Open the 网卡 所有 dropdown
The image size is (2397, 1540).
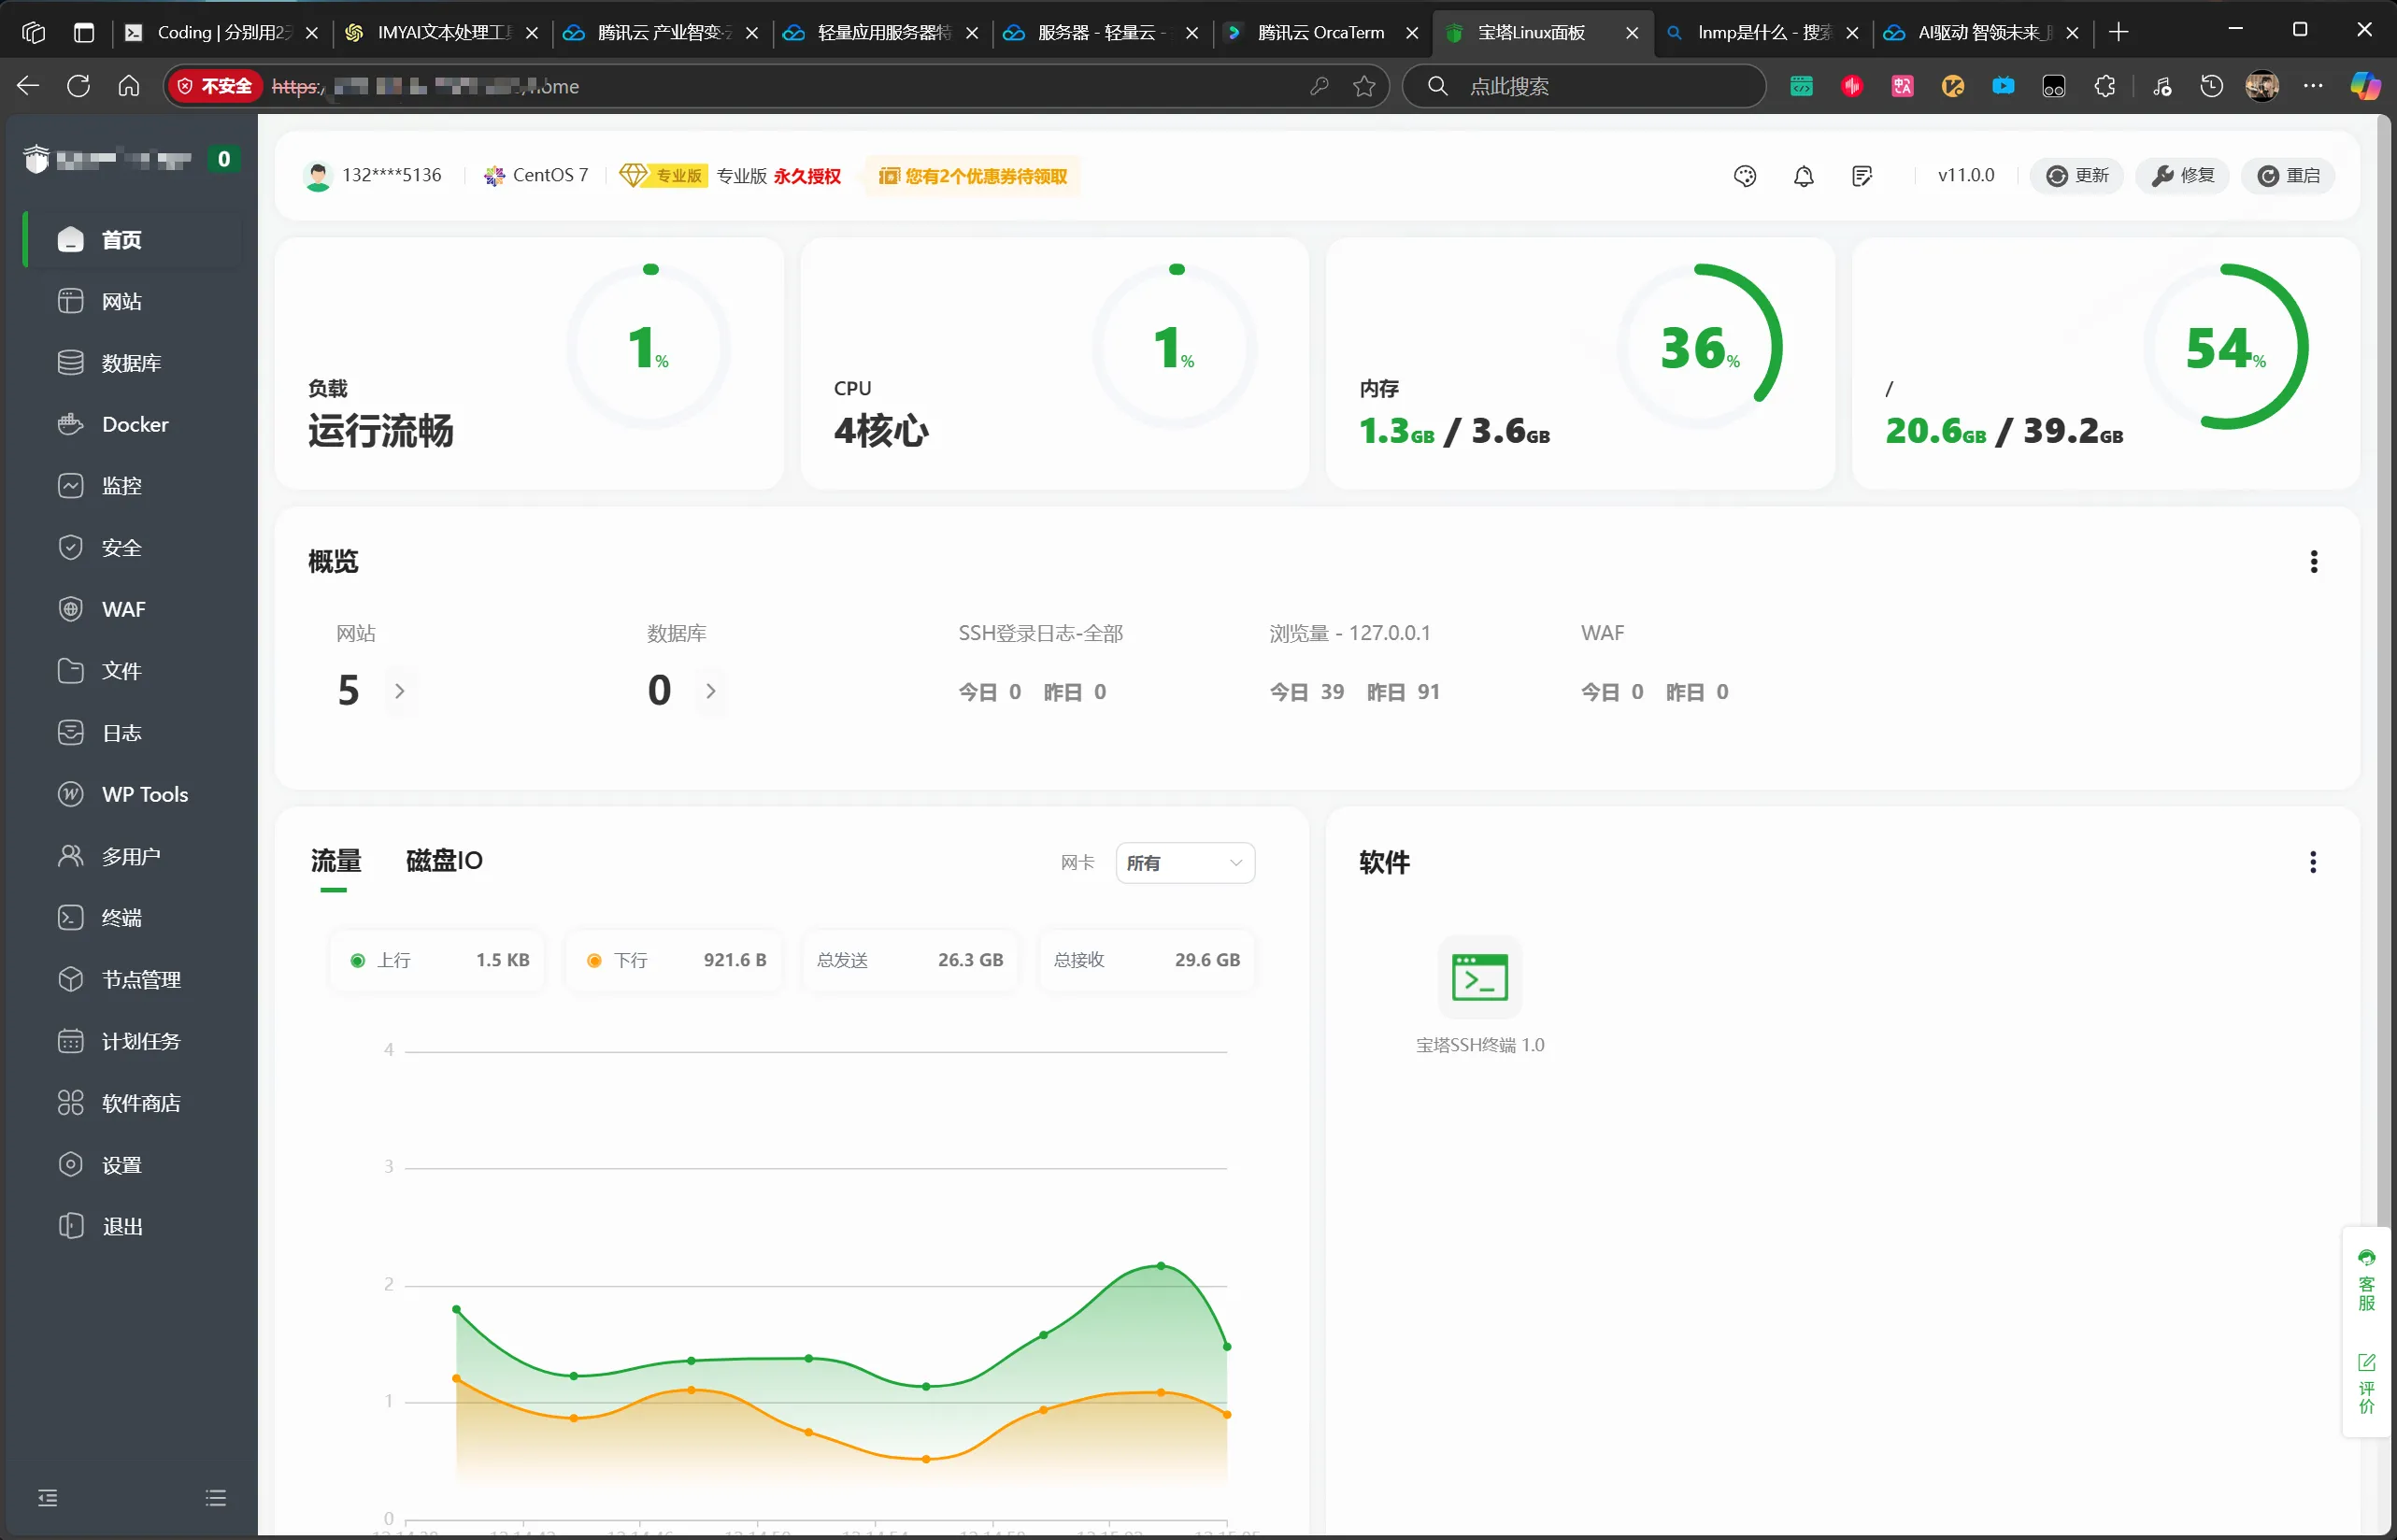(x=1185, y=863)
